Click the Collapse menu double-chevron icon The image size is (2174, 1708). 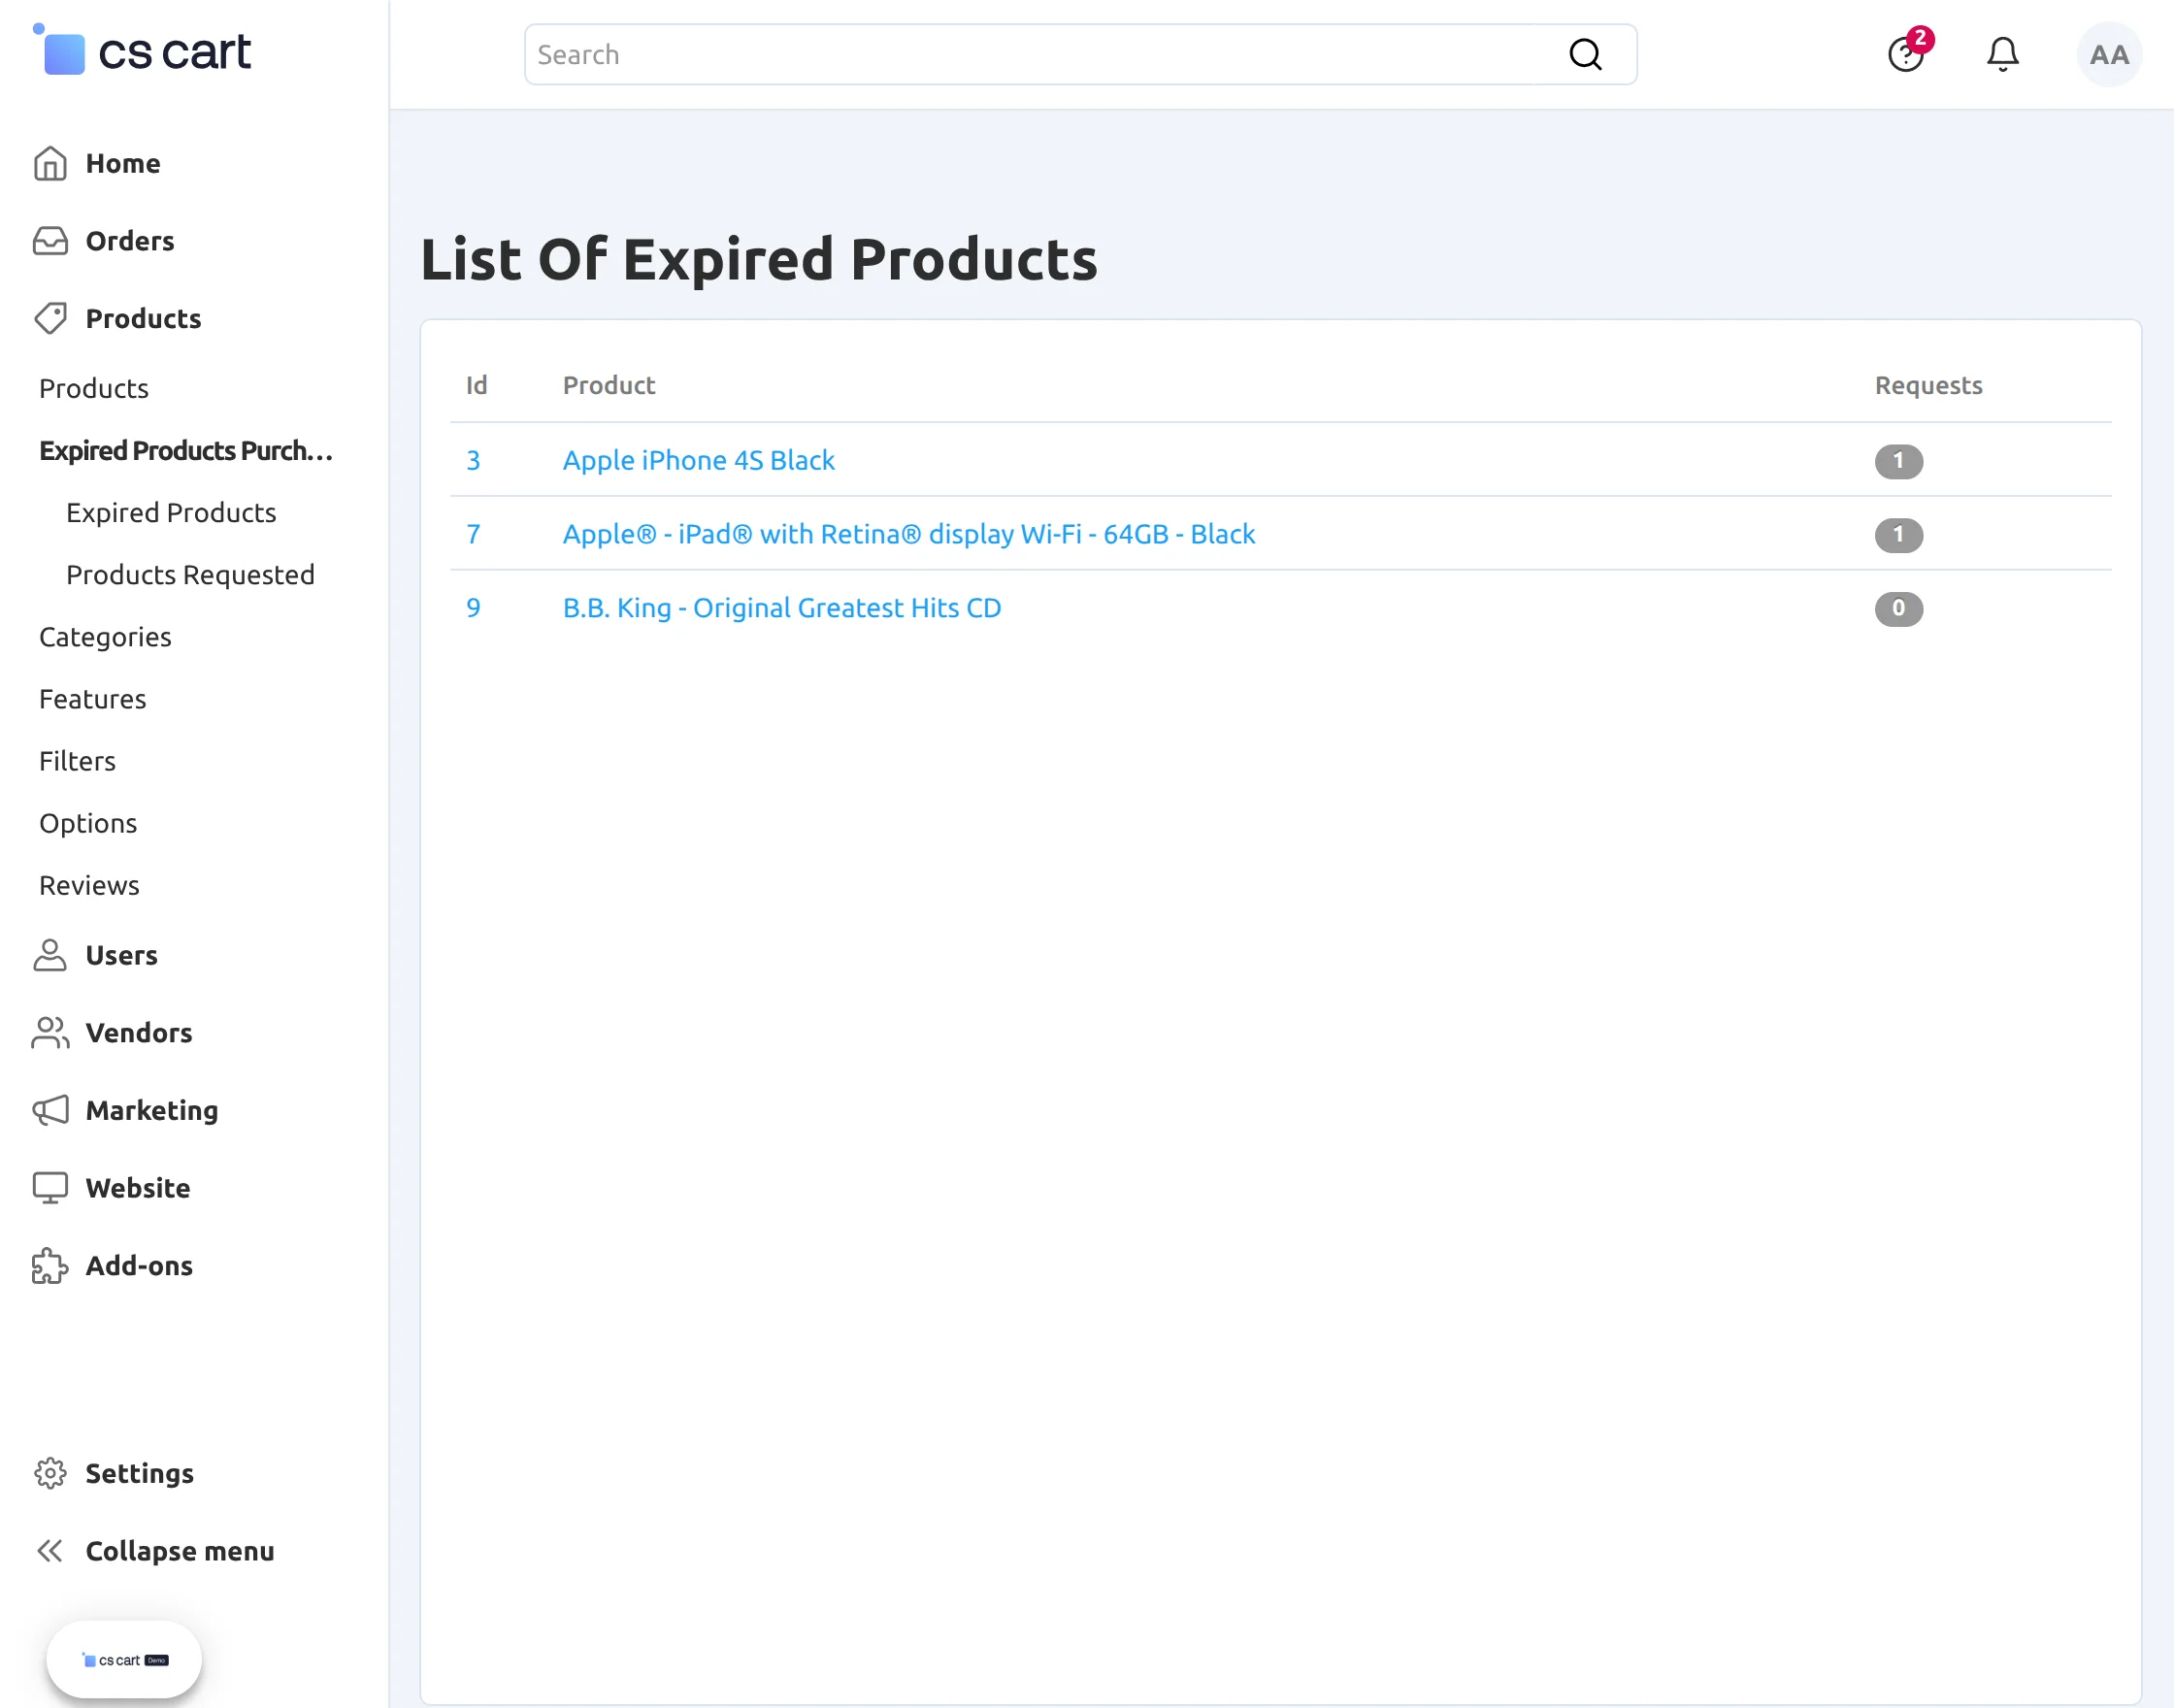[50, 1550]
